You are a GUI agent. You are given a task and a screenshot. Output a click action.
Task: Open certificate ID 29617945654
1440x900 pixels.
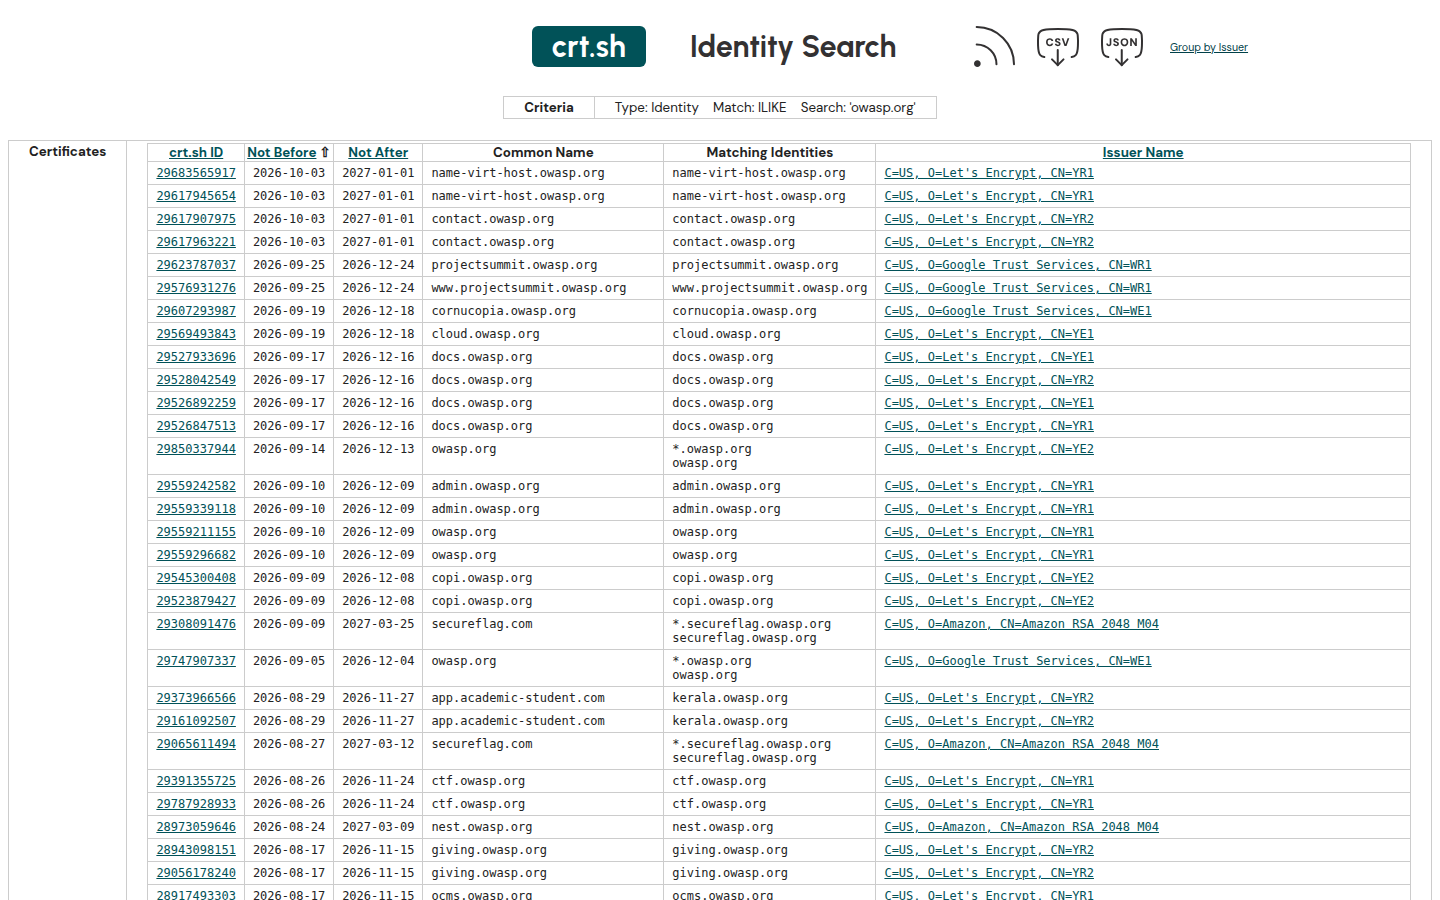(x=196, y=196)
